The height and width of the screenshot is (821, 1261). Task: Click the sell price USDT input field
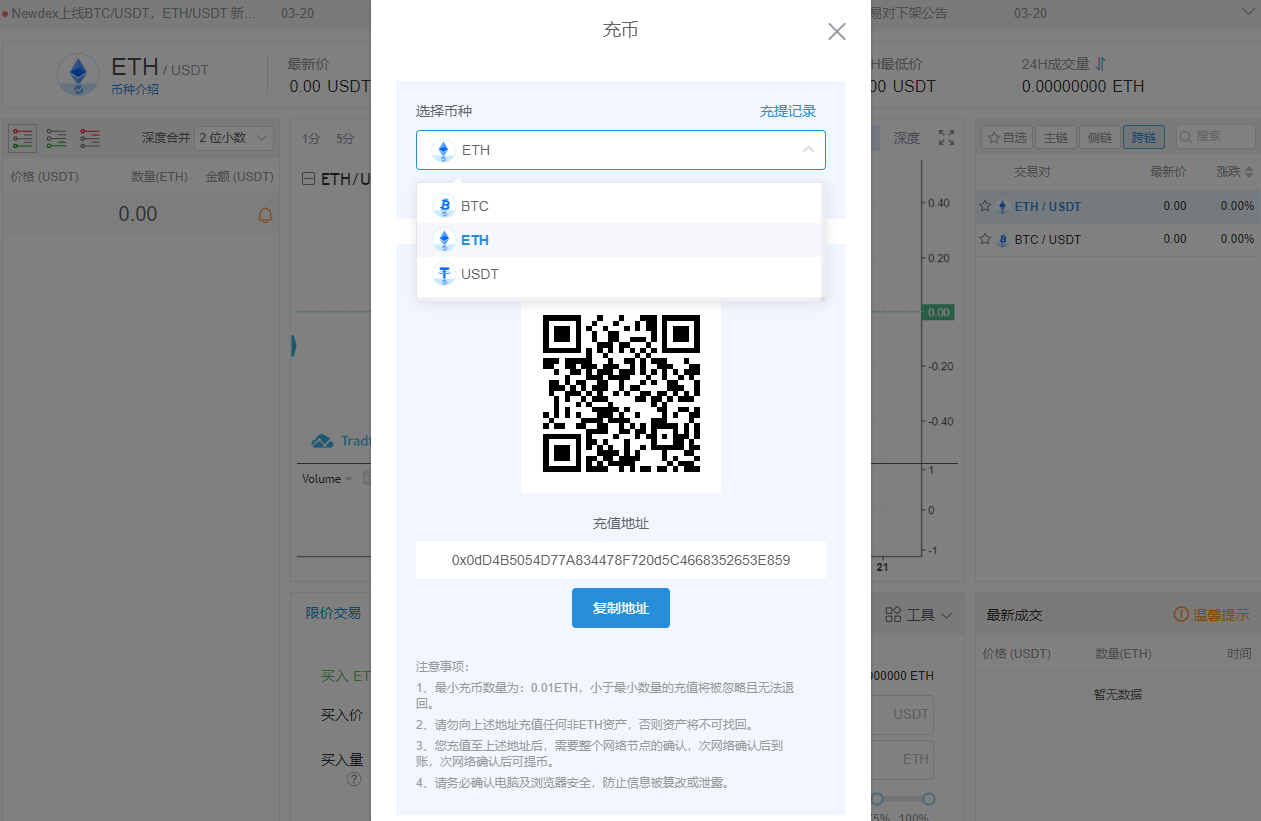(903, 715)
